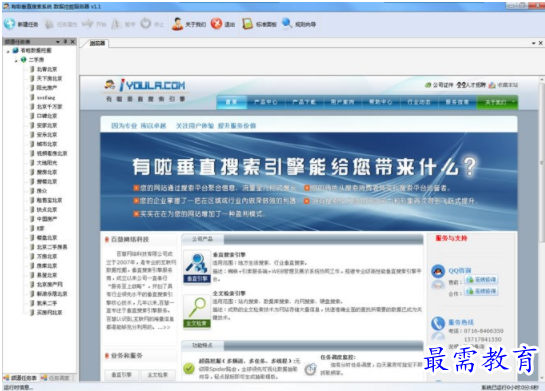Open the magnifier wizard toolbar icon
Viewport: 545px width, 391px height.
[287, 23]
